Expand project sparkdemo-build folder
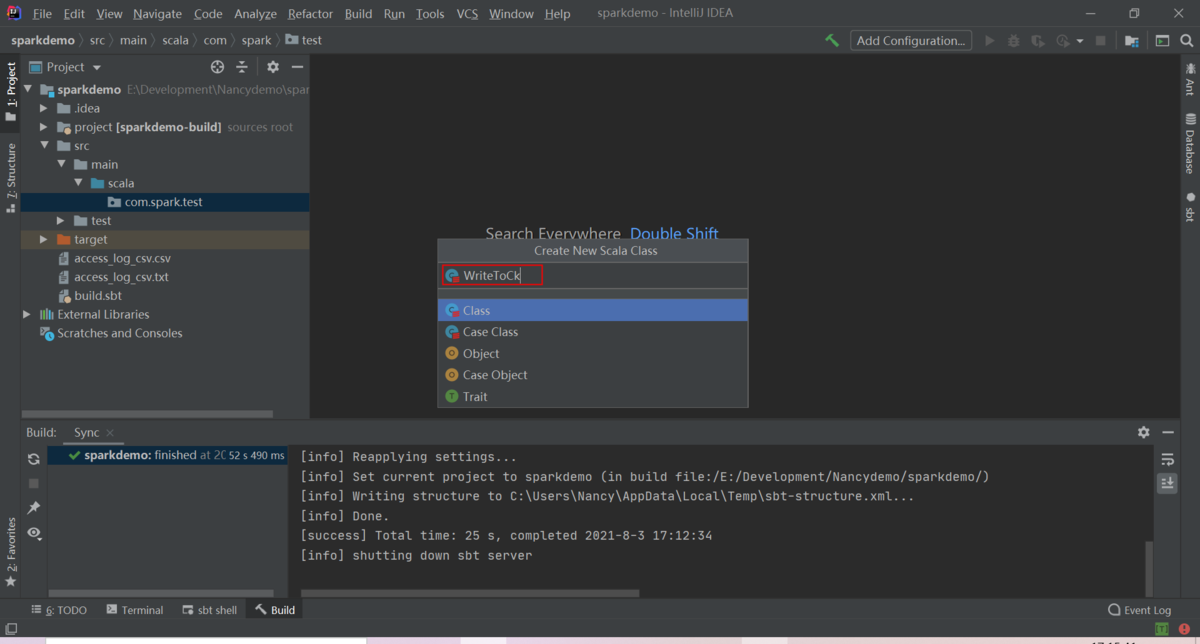This screenshot has height=644, width=1200. pyautogui.click(x=44, y=127)
